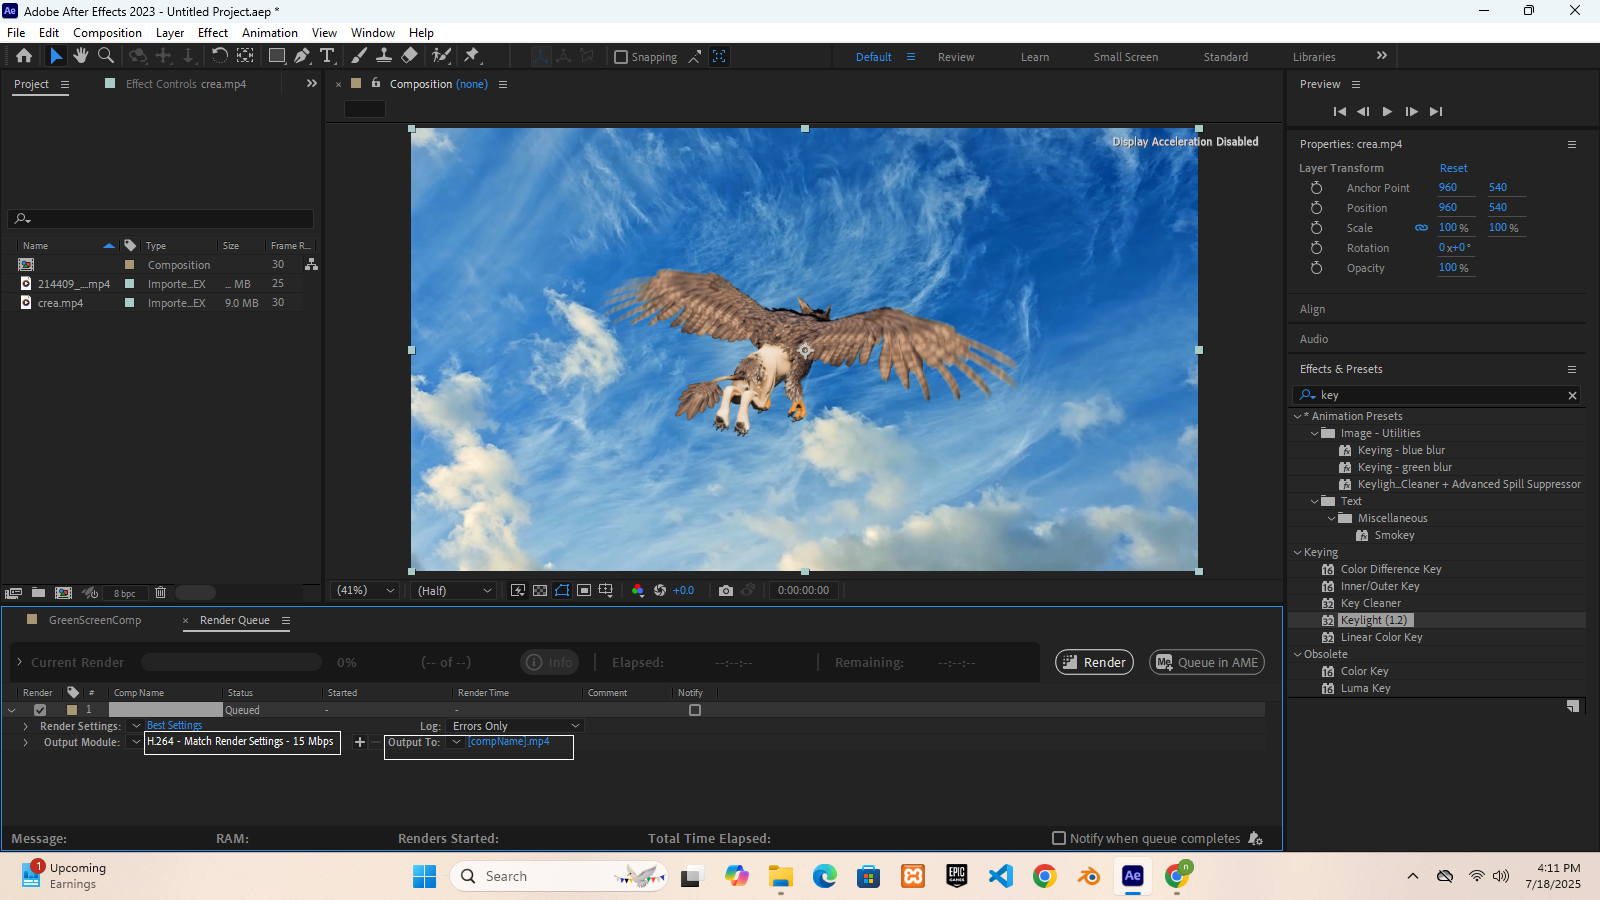Expand the Current Render section
The height and width of the screenshot is (900, 1600).
(x=19, y=662)
